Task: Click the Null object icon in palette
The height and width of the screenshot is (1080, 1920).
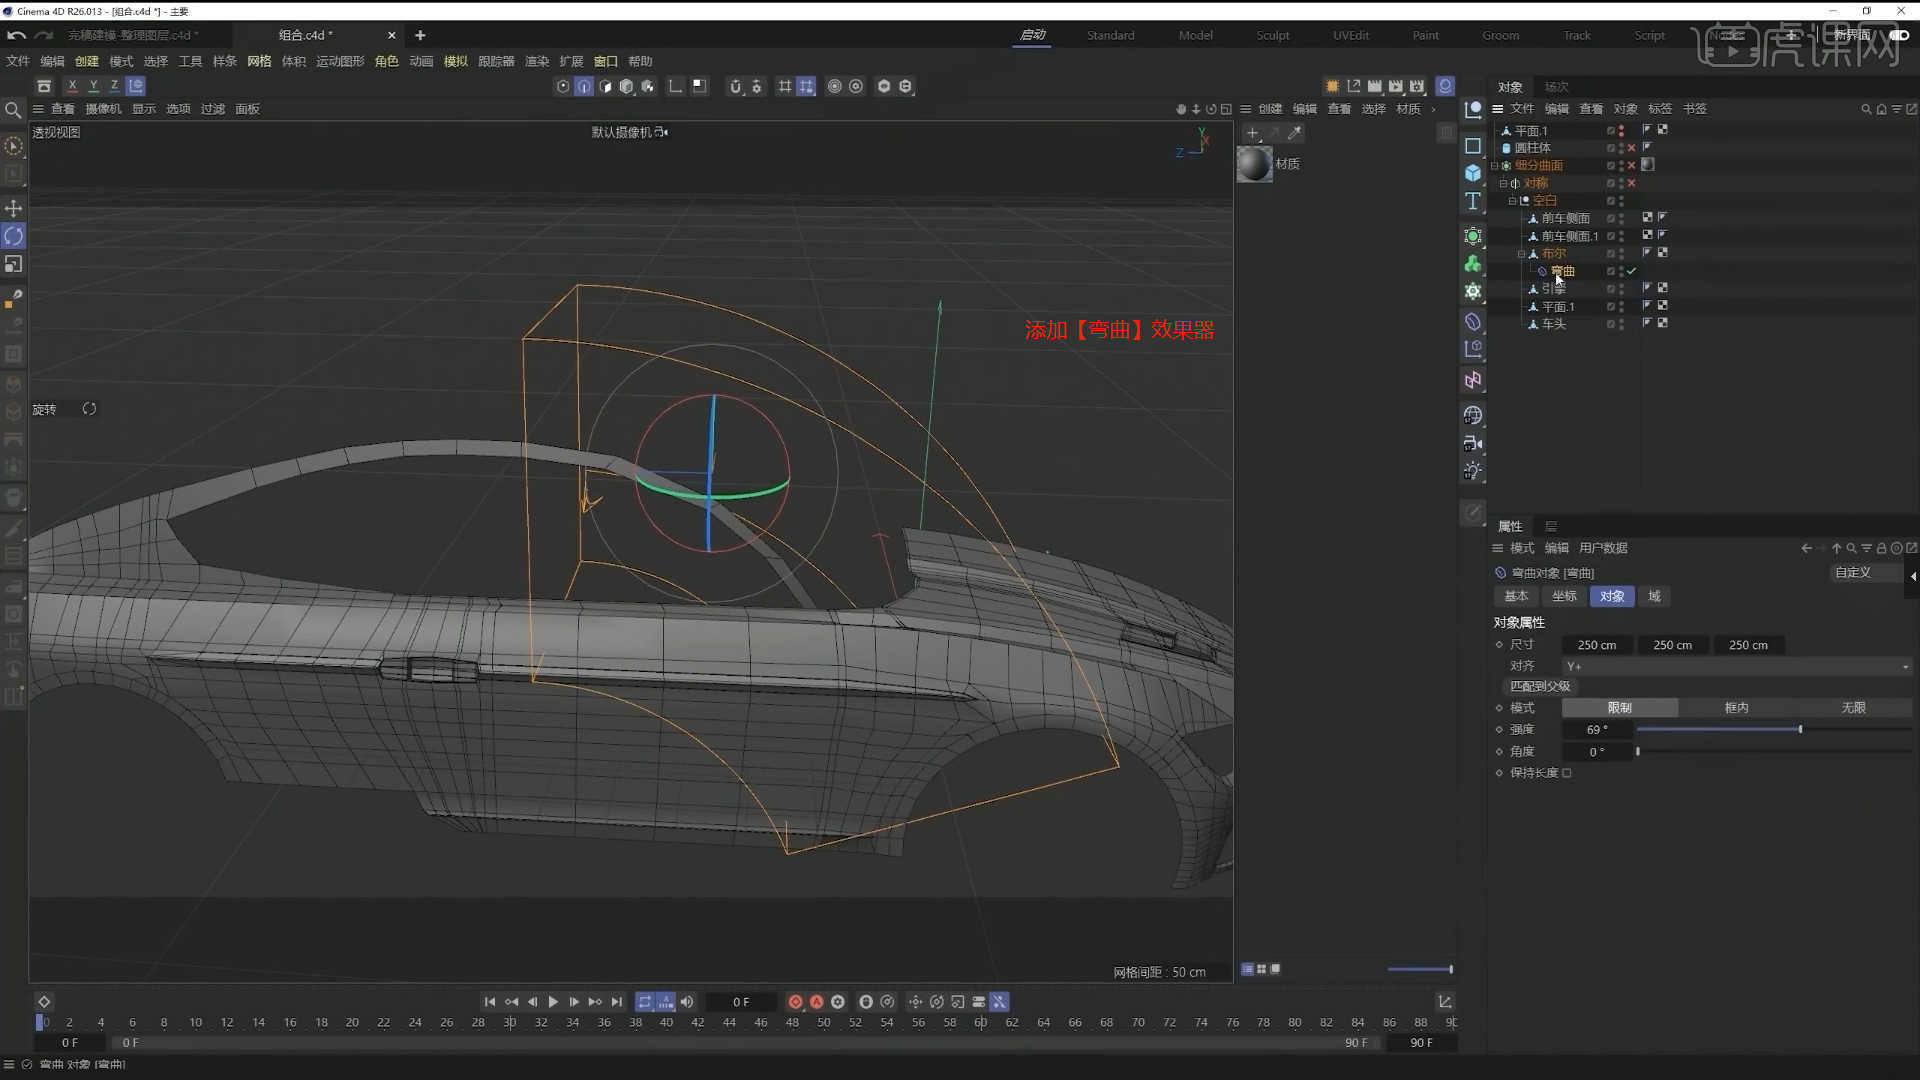Action: pyautogui.click(x=1473, y=110)
